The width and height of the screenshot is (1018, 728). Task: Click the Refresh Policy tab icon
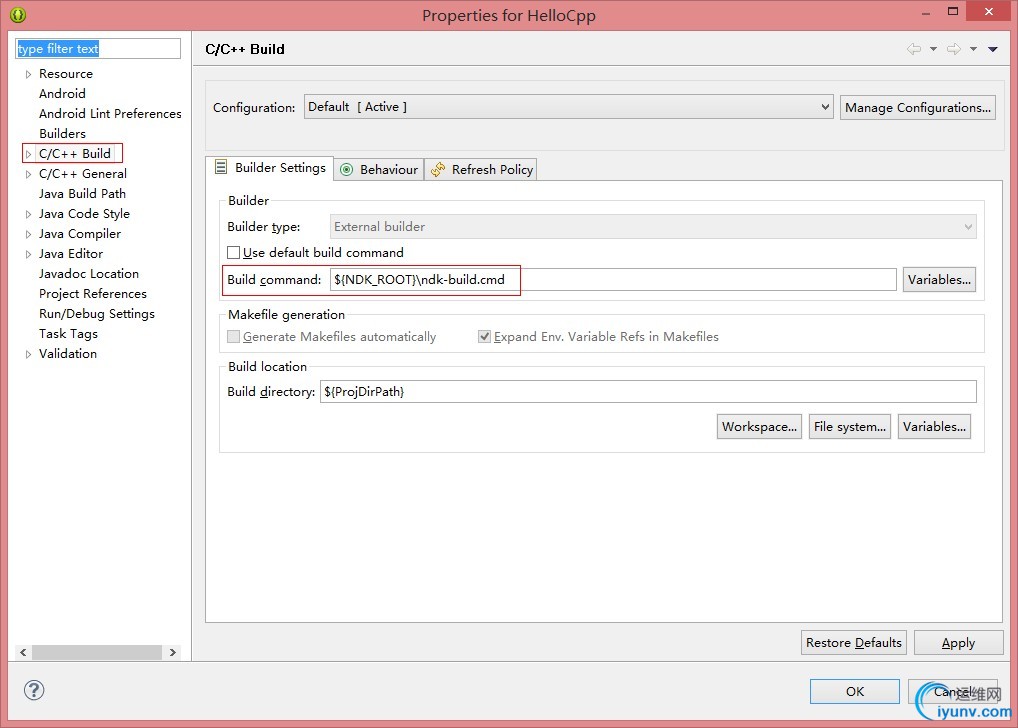[x=438, y=170]
